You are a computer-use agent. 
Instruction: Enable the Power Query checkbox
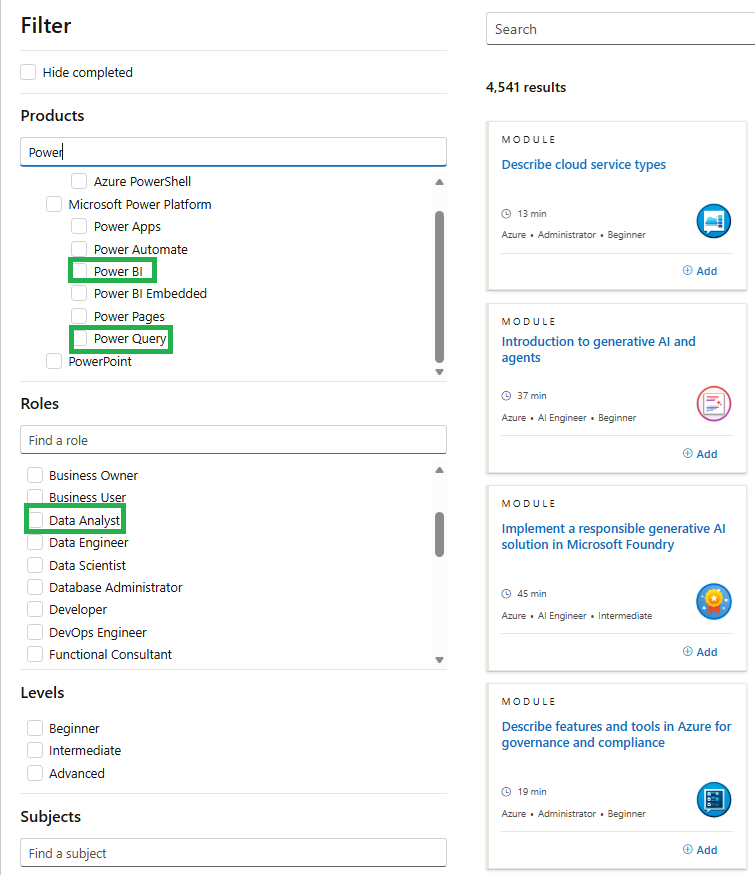pyautogui.click(x=79, y=339)
